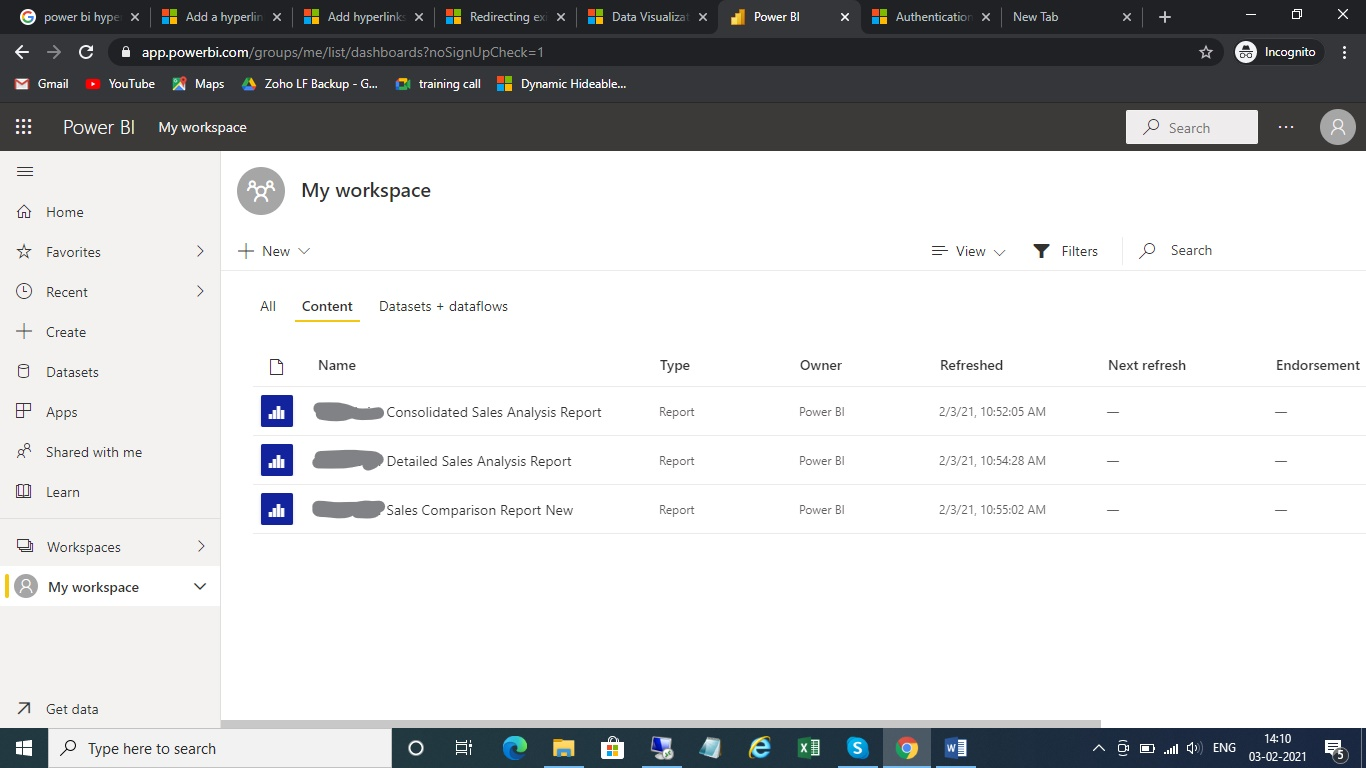
Task: Open the New dropdown menu
Action: pos(274,251)
